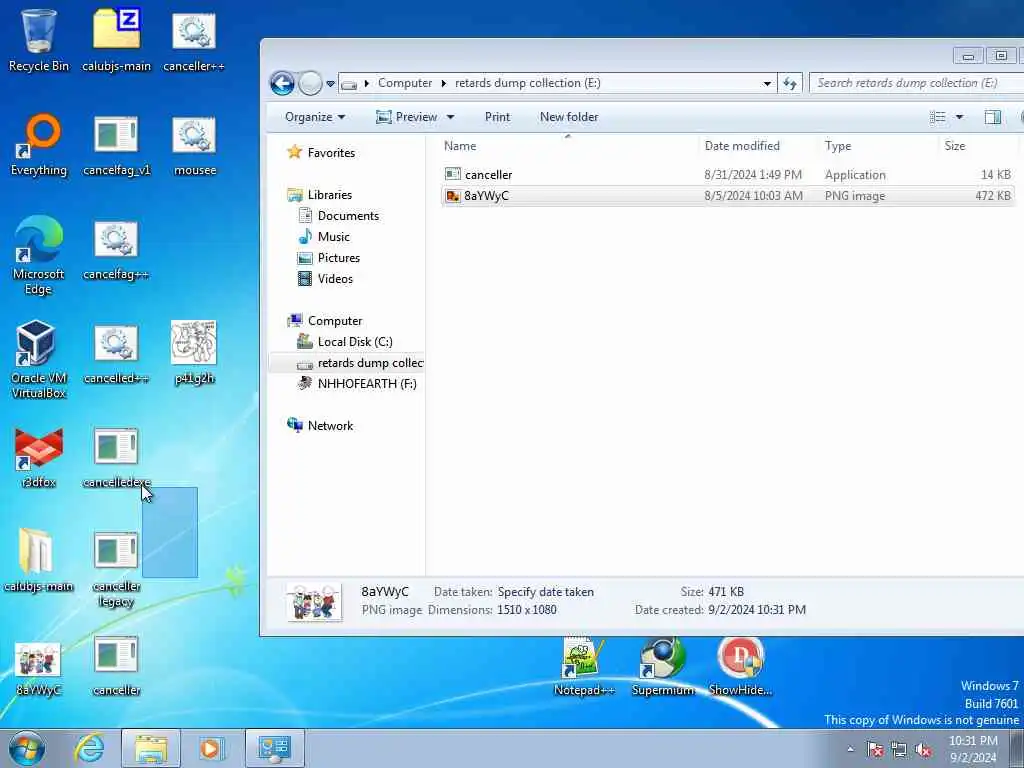Select the cancelledexe desktop icon
This screenshot has height=768, width=1024.
pyautogui.click(x=116, y=457)
